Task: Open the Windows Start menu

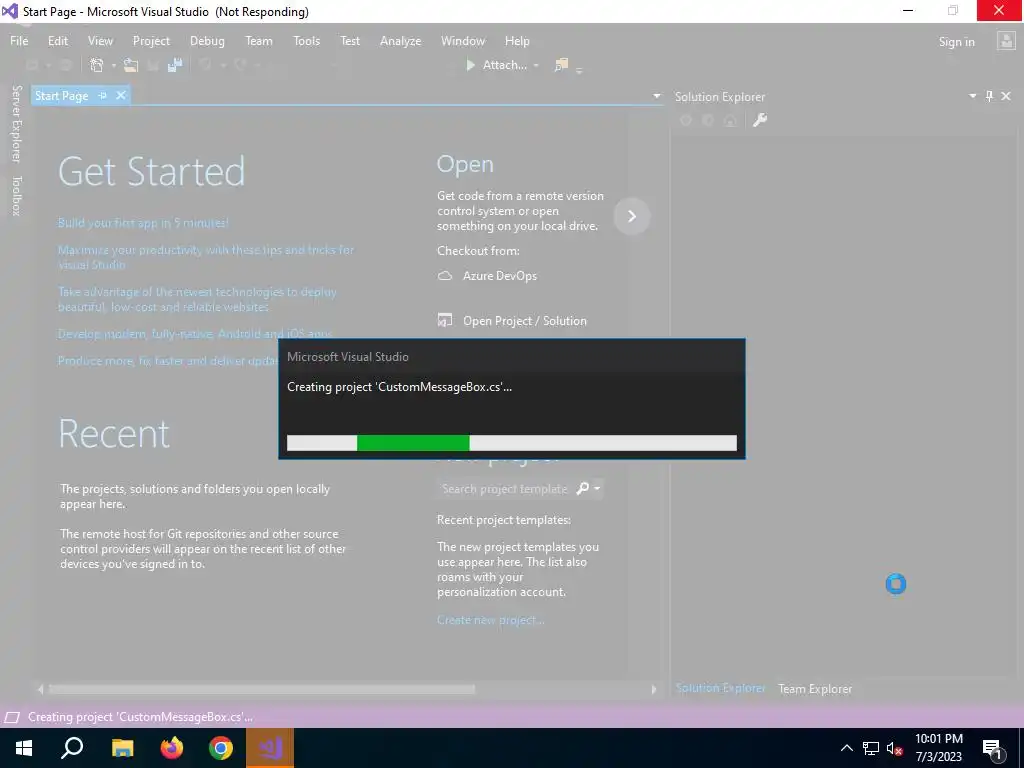Action: pos(24,748)
